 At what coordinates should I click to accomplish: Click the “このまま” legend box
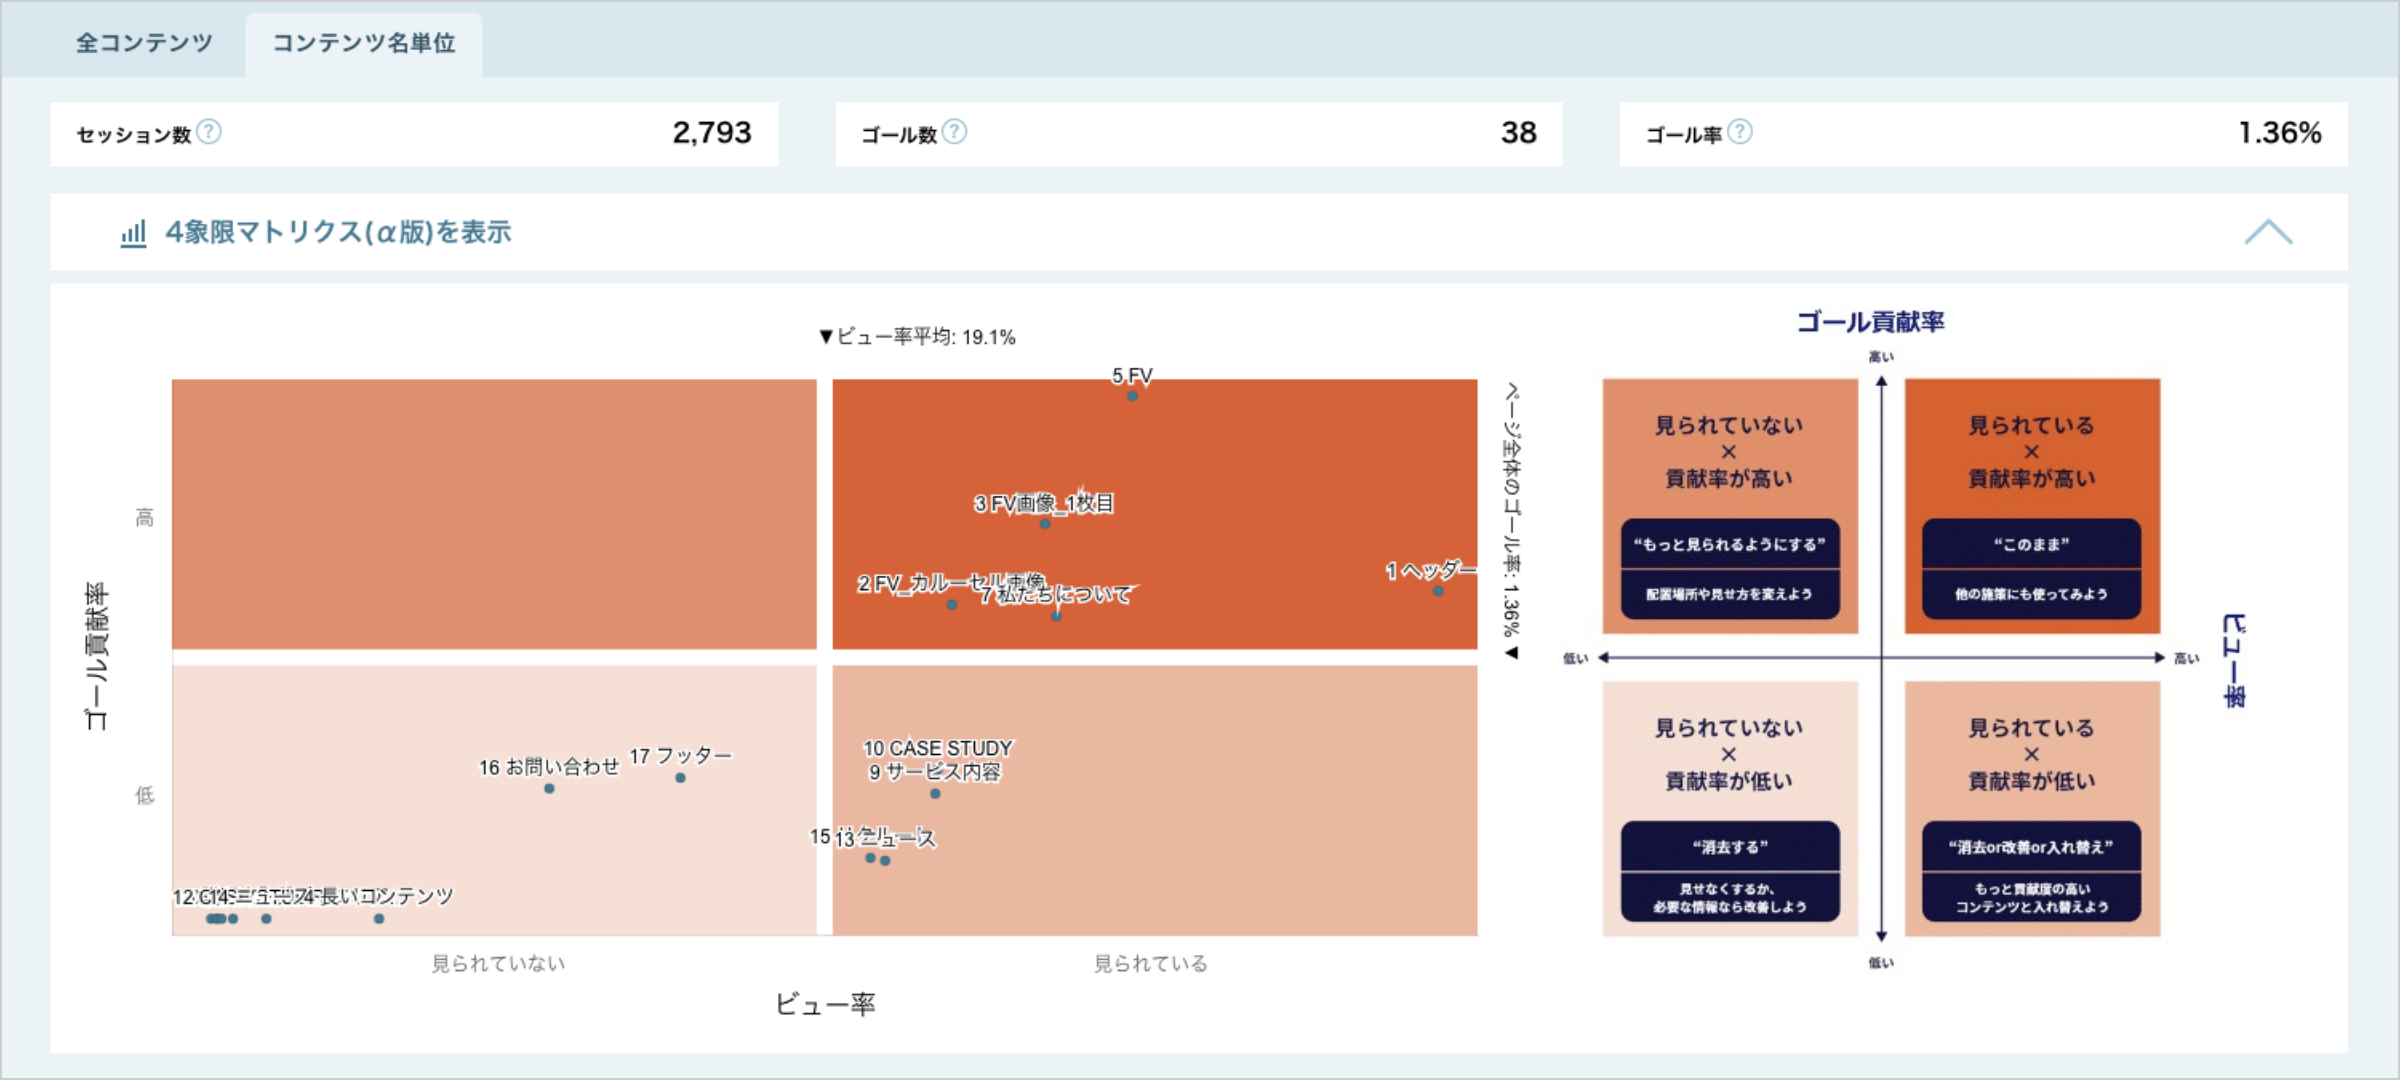[2031, 544]
